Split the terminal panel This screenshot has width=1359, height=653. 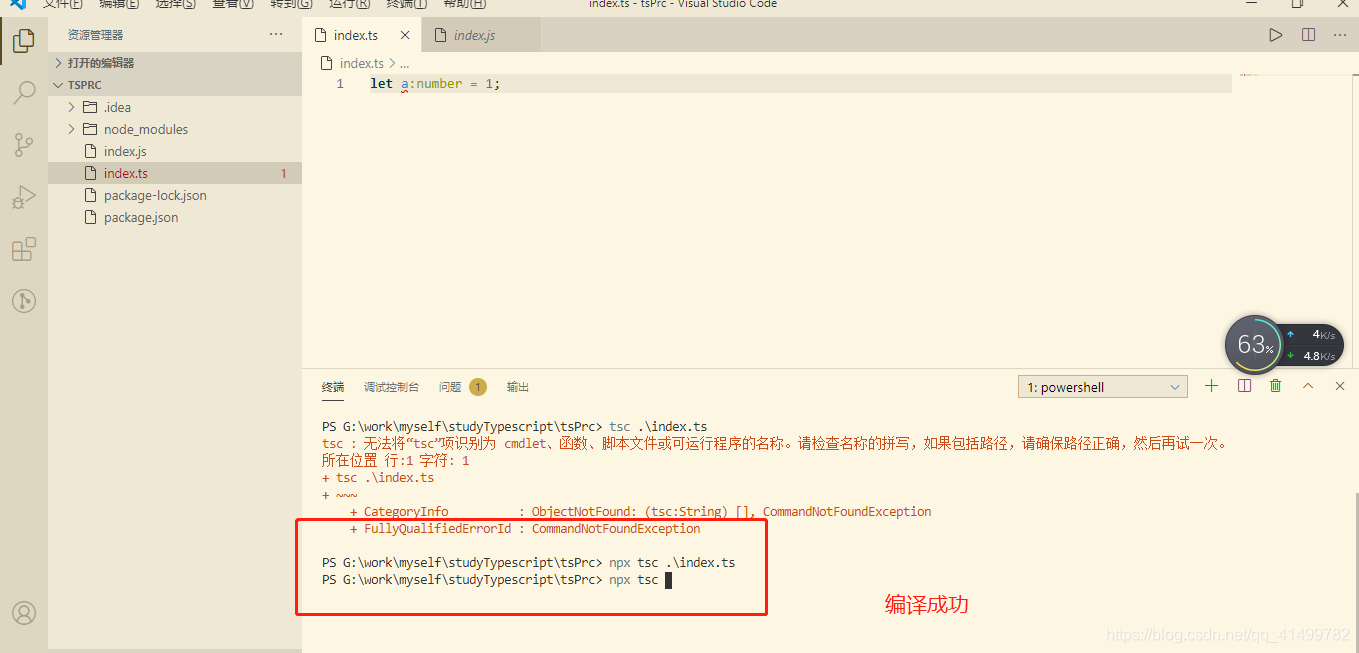(1244, 386)
